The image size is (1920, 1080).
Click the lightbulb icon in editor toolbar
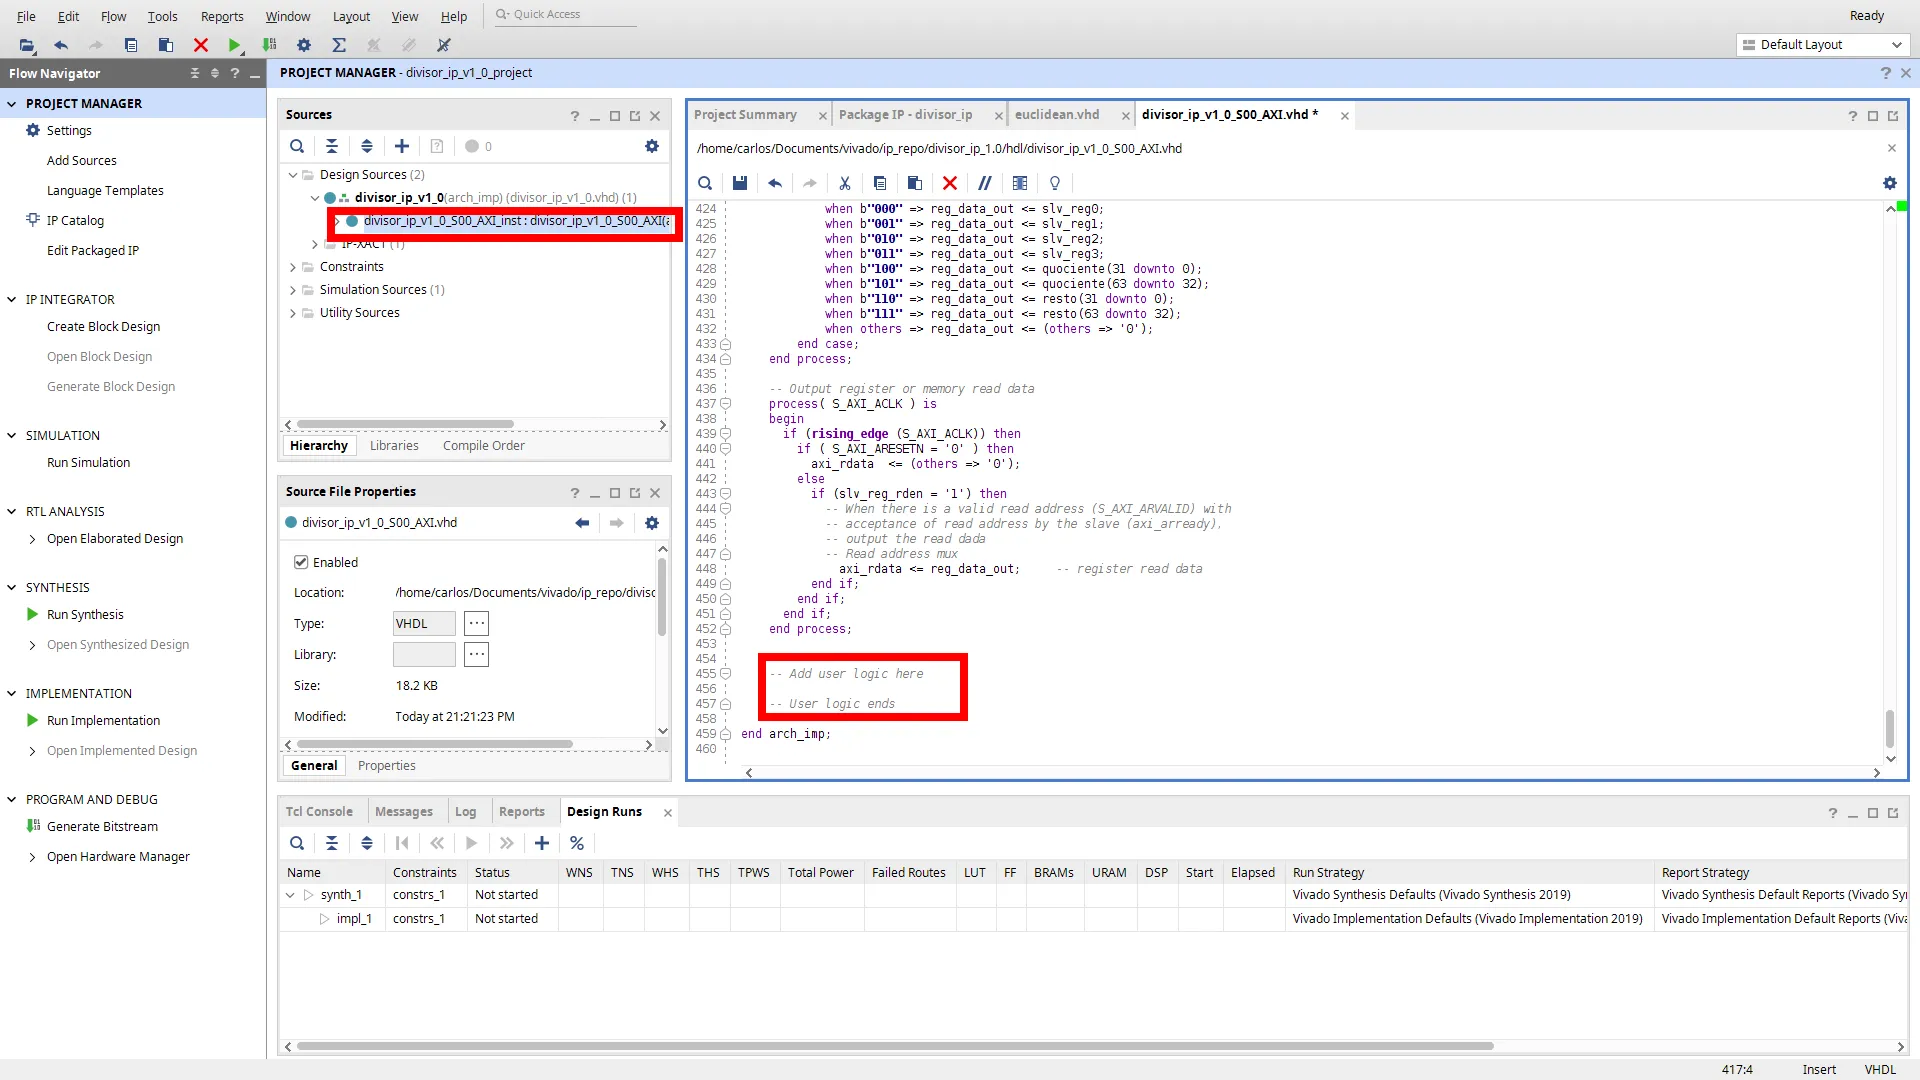(x=1055, y=183)
